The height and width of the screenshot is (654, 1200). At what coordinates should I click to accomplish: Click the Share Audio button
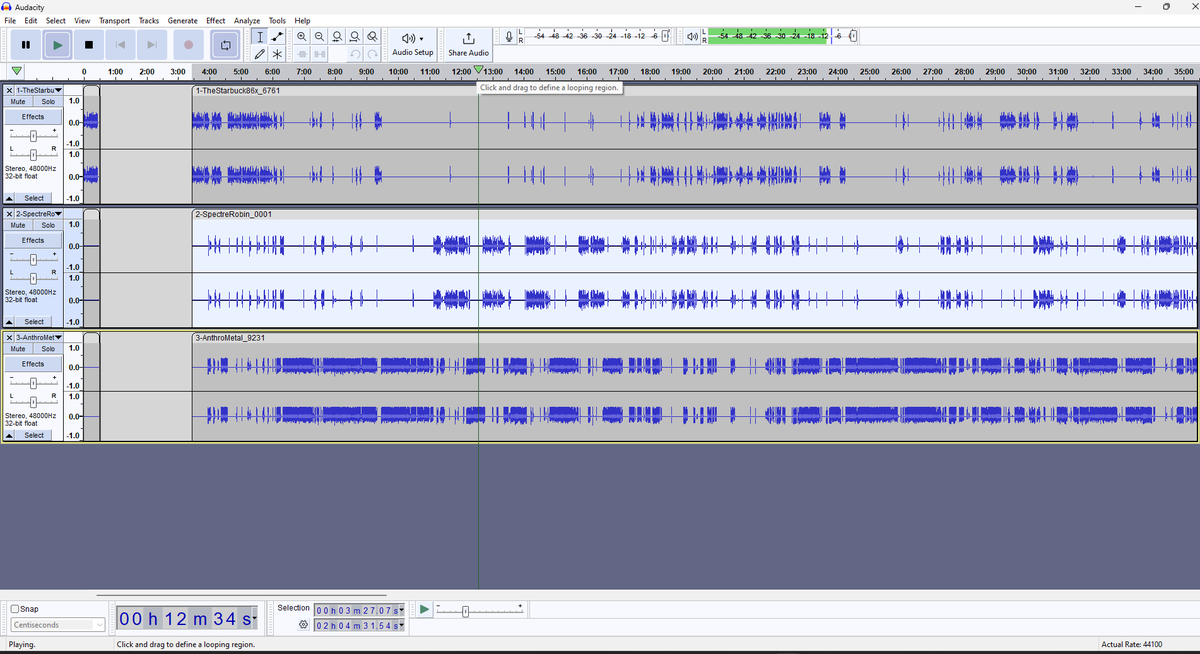point(468,44)
